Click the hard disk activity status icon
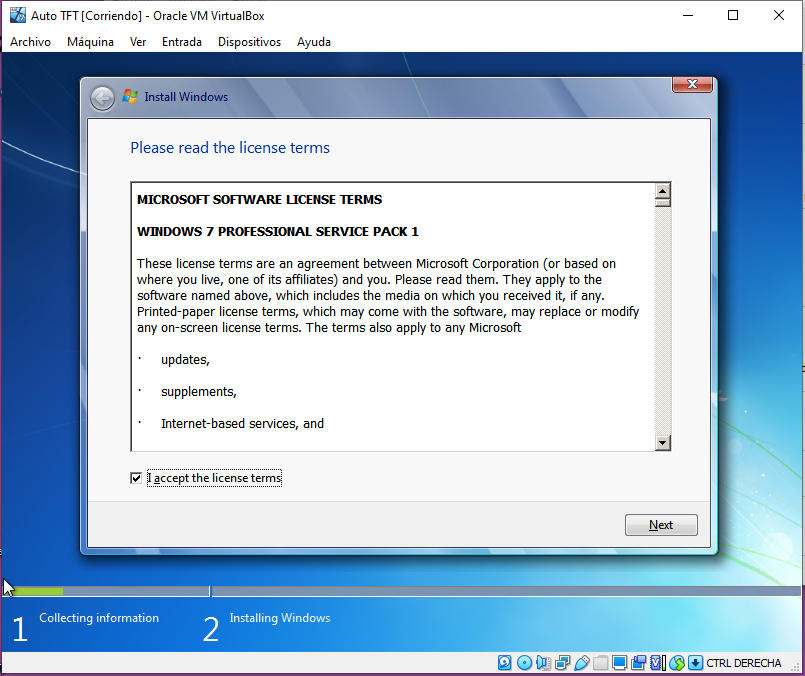The height and width of the screenshot is (676, 805). (505, 663)
